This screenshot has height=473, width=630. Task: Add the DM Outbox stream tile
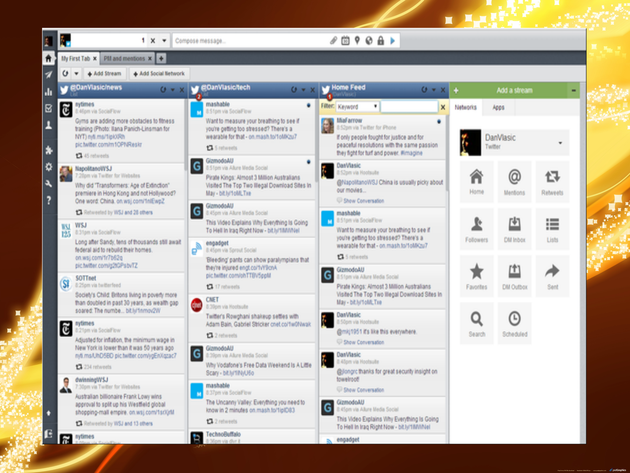(x=514, y=276)
